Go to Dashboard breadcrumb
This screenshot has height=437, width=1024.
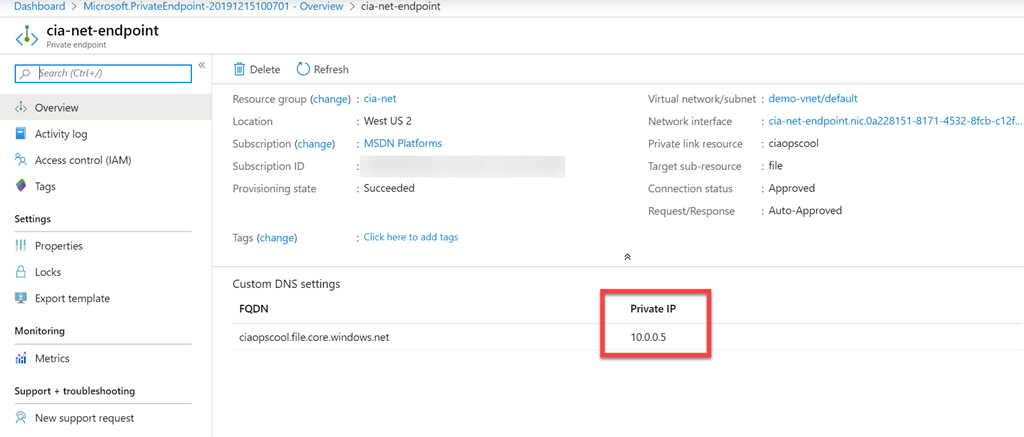(x=39, y=6)
